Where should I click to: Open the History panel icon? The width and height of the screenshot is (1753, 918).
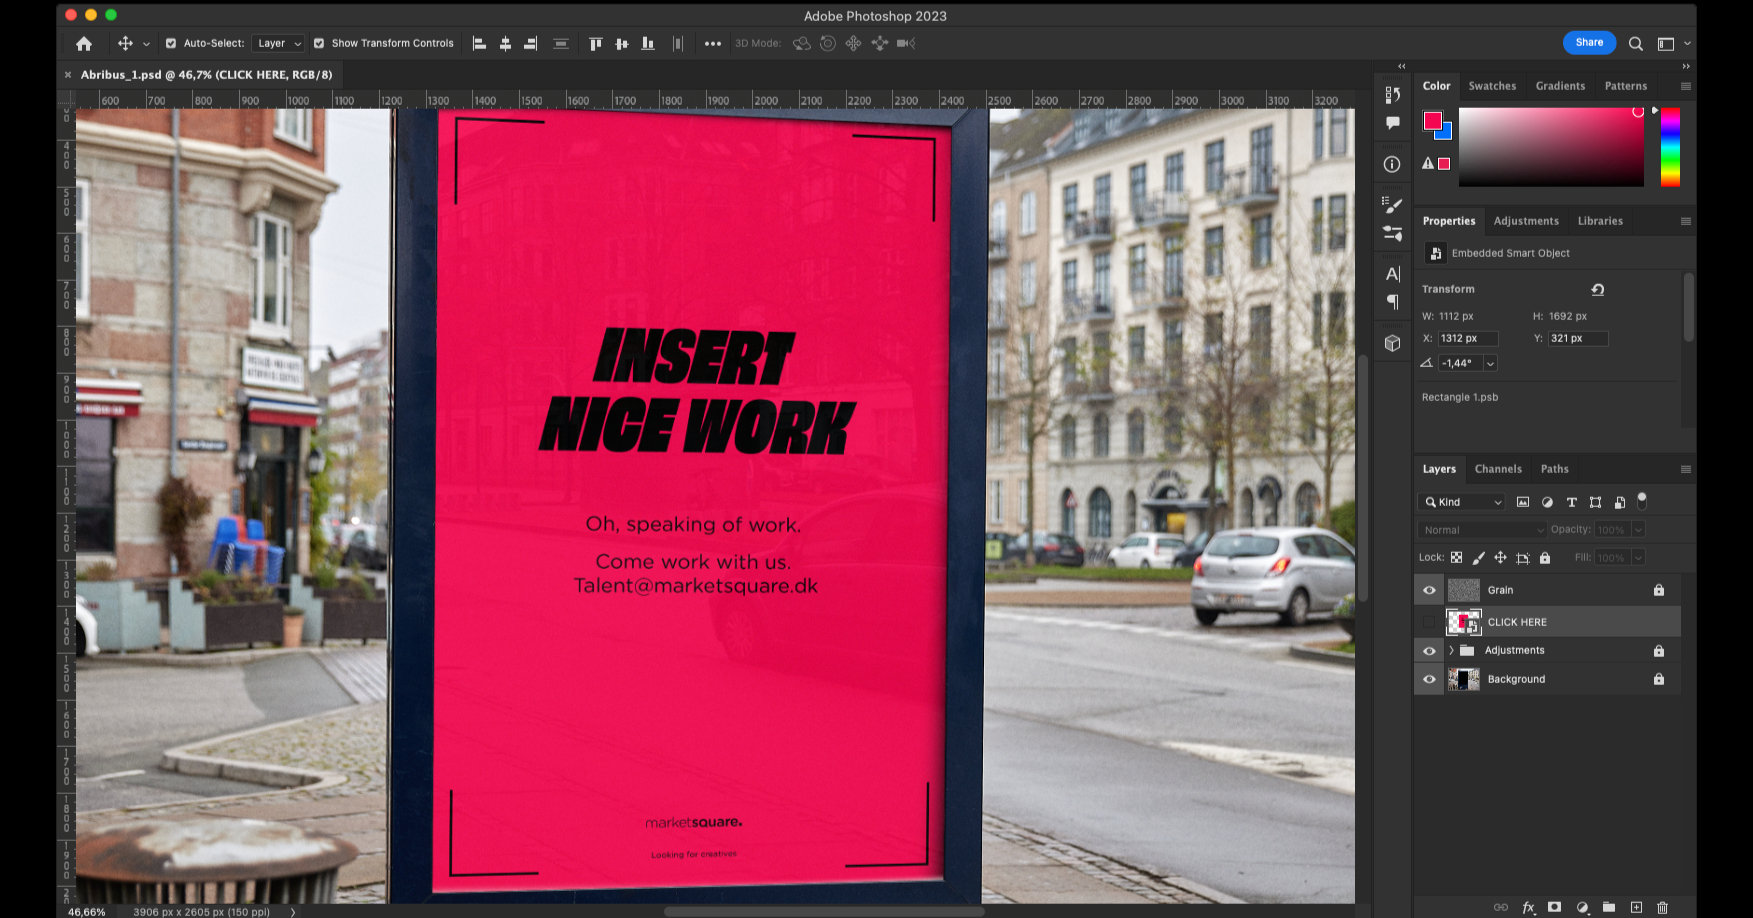point(1392,94)
